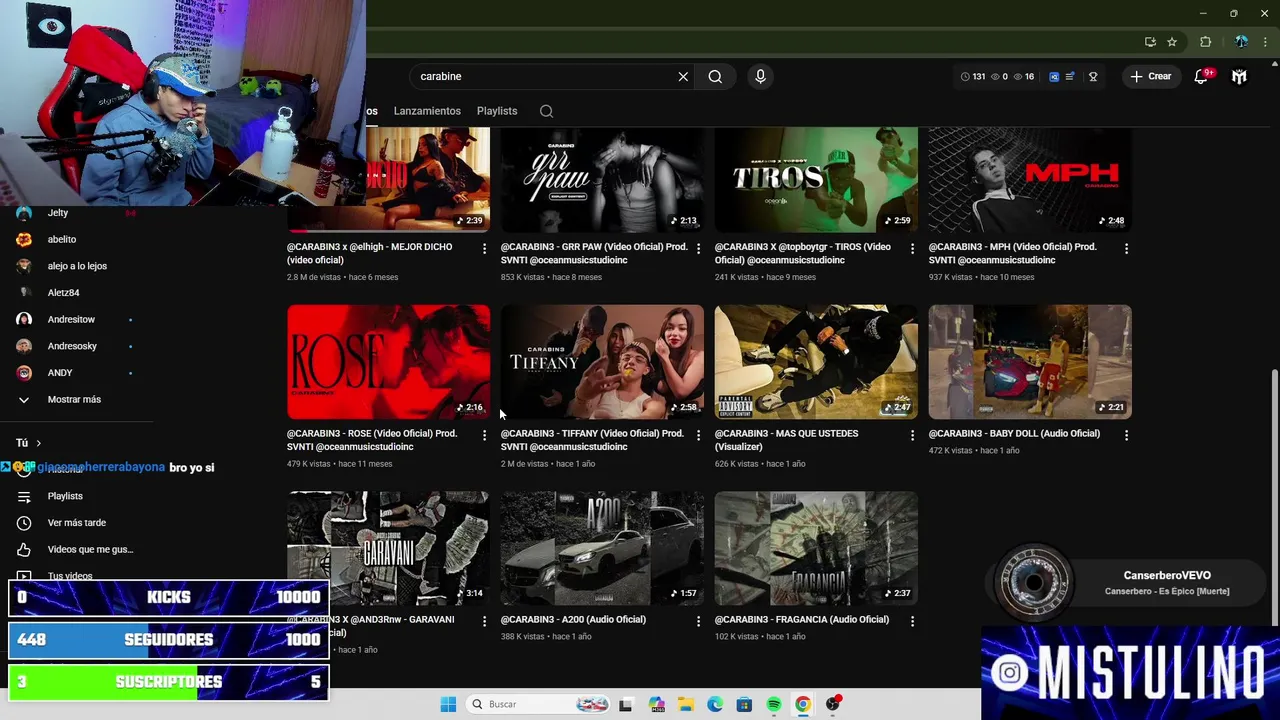Open options menu for GARAVANI video
This screenshot has width=1280, height=720.
pos(484,621)
